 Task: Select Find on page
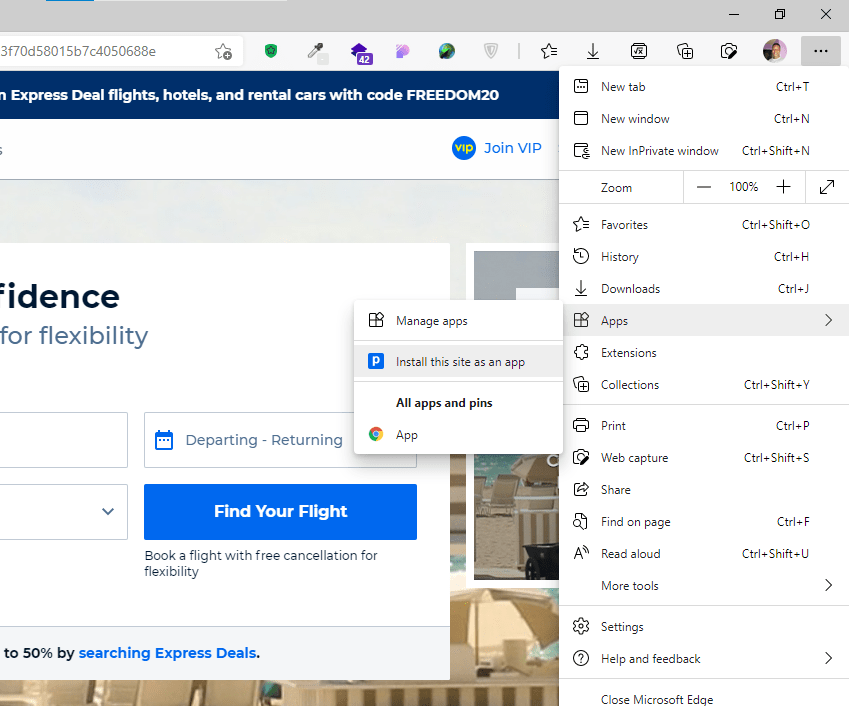pyautogui.click(x=704, y=521)
